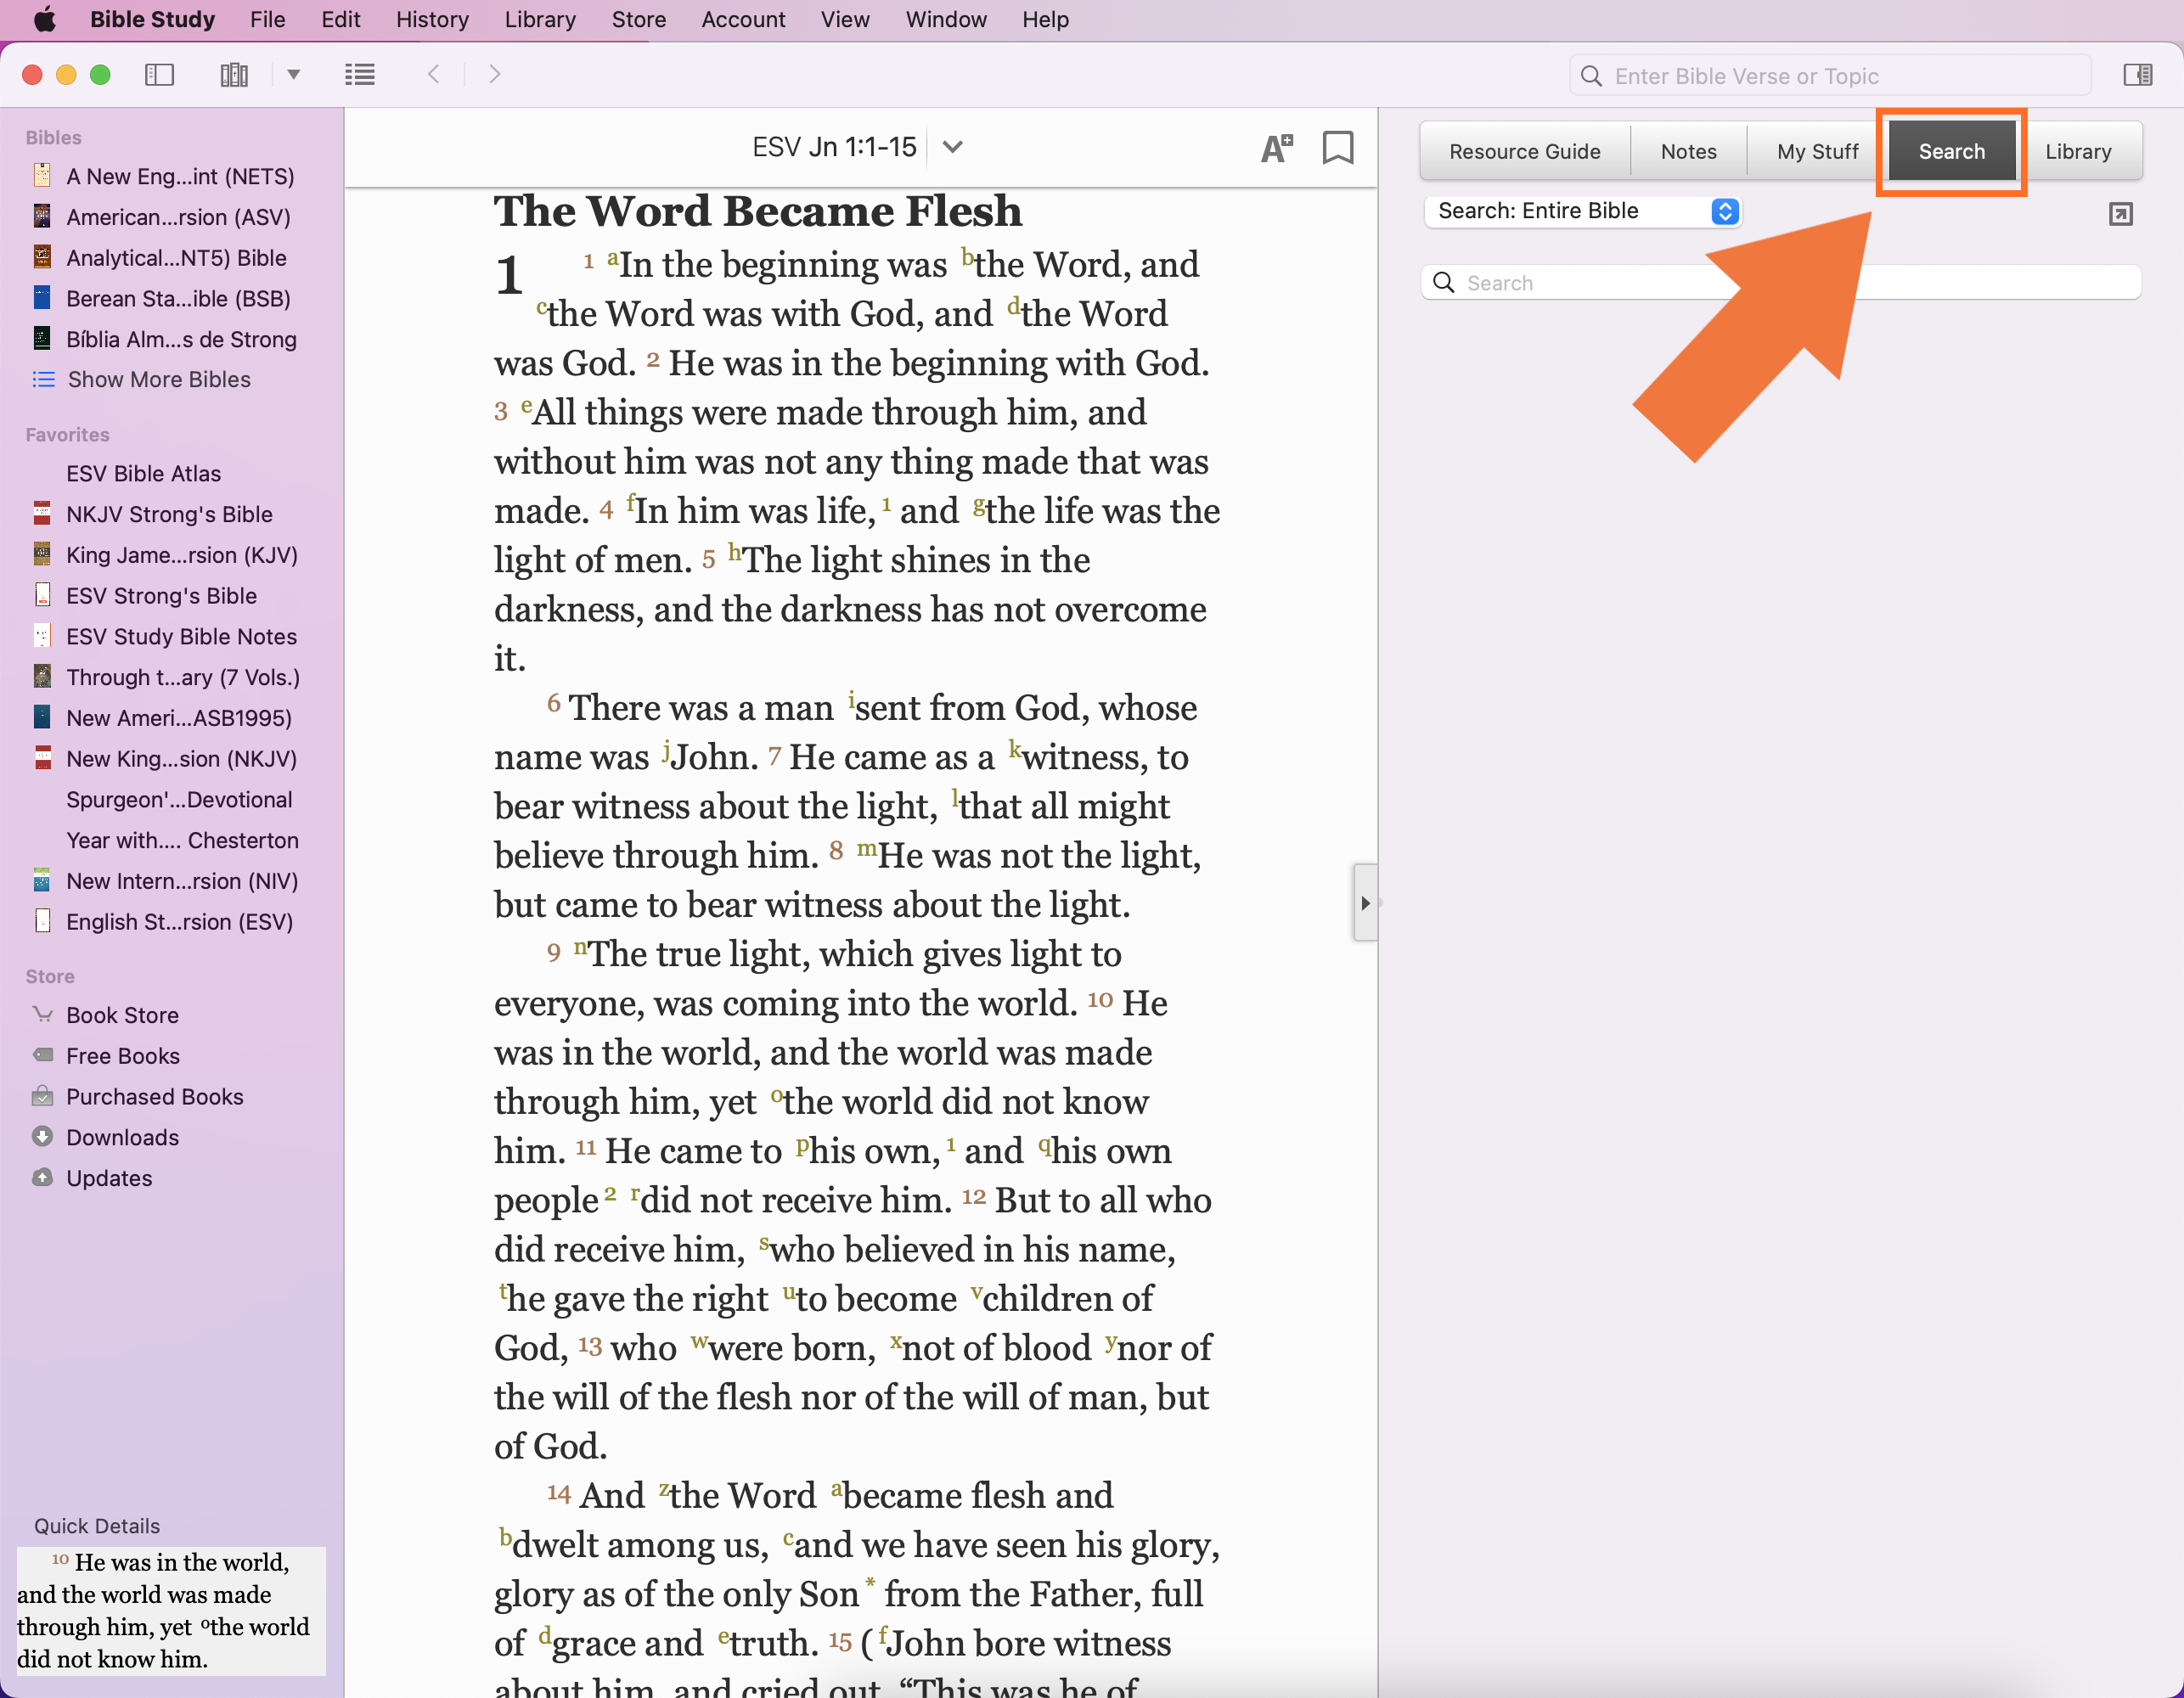Viewport: 2184px width, 1698px height.
Task: Go back with the left arrow
Action: pyautogui.click(x=434, y=75)
